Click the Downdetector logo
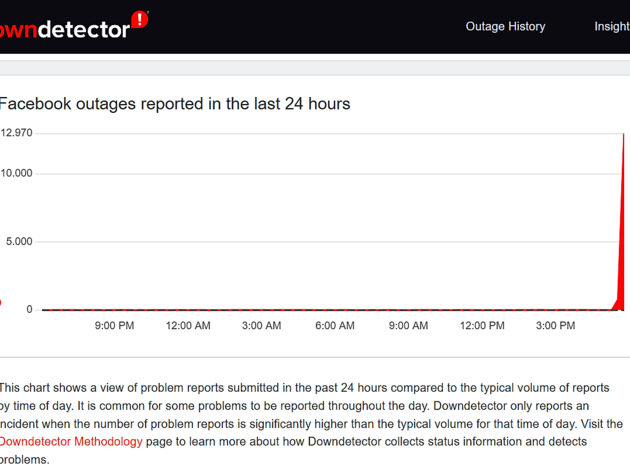This screenshot has height=473, width=630. (x=74, y=25)
